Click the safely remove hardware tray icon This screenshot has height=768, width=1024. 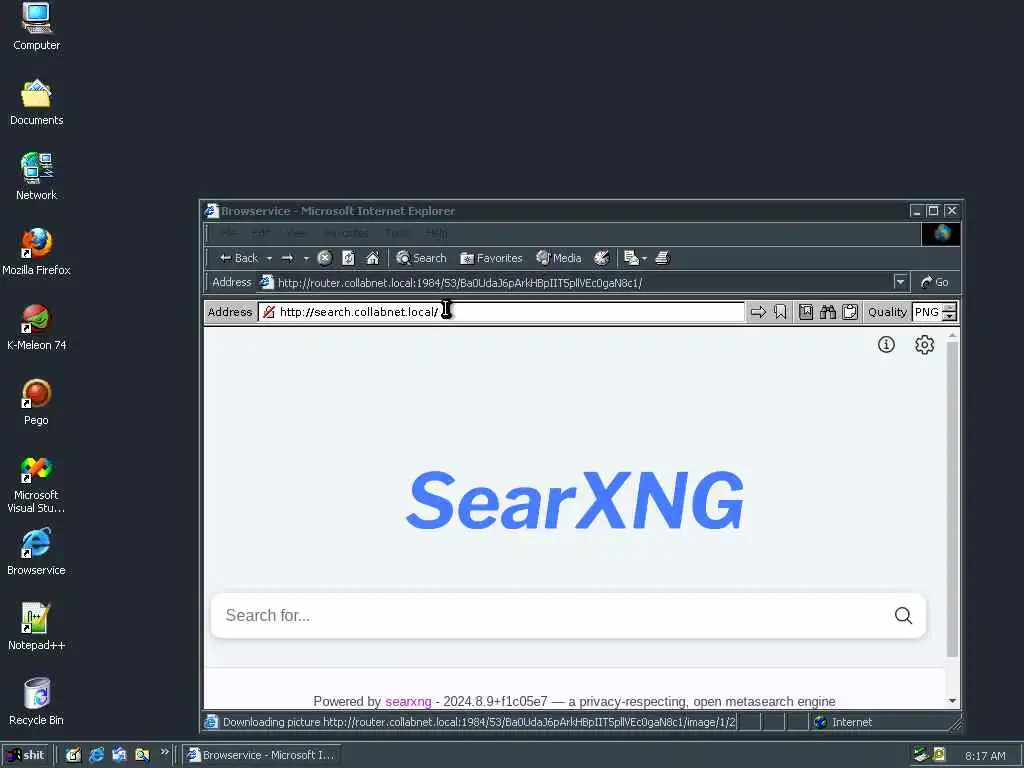921,755
